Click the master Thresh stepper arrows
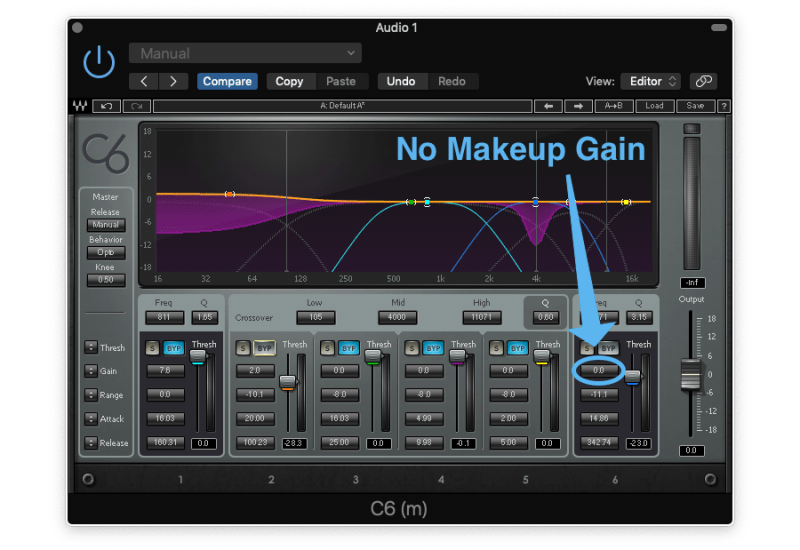This screenshot has width=800, height=550. pyautogui.click(x=91, y=347)
